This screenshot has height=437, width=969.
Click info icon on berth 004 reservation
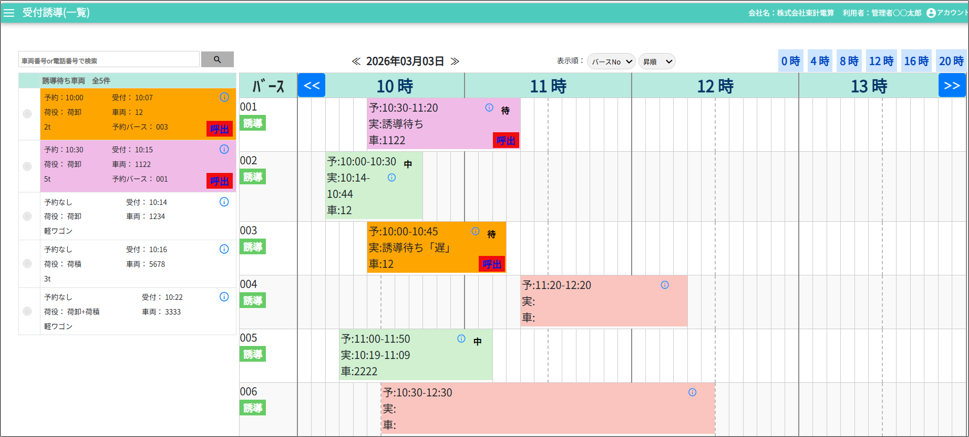(665, 285)
